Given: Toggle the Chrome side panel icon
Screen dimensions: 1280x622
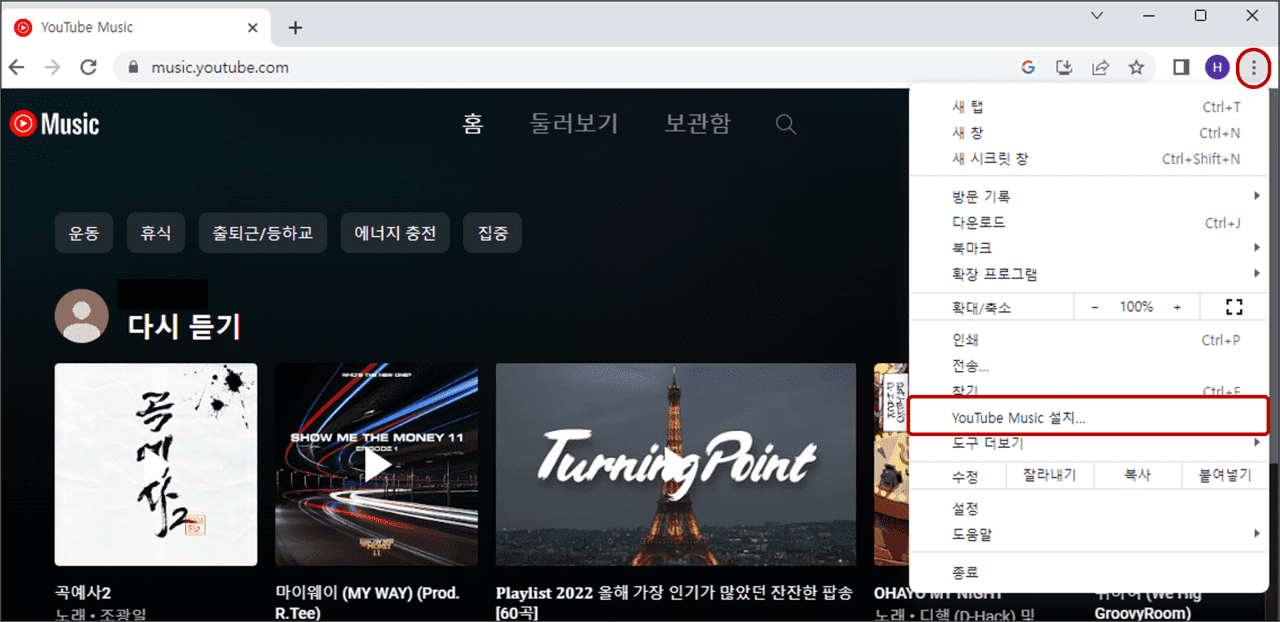Looking at the screenshot, I should [x=1181, y=68].
